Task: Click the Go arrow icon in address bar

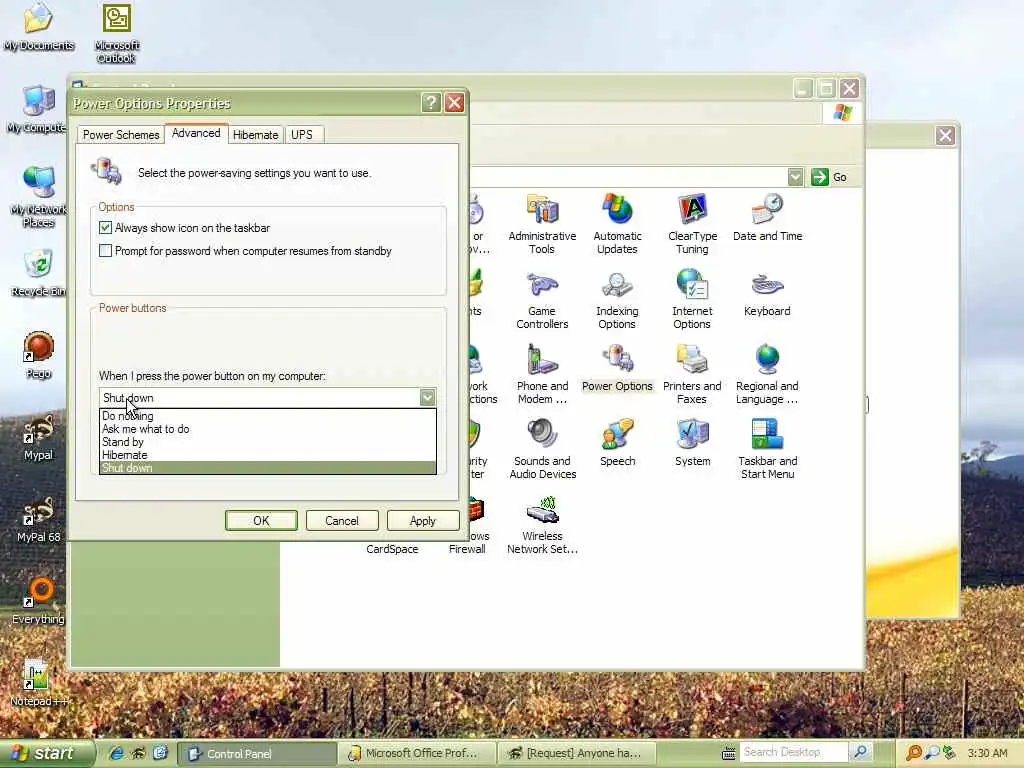Action: click(820, 177)
